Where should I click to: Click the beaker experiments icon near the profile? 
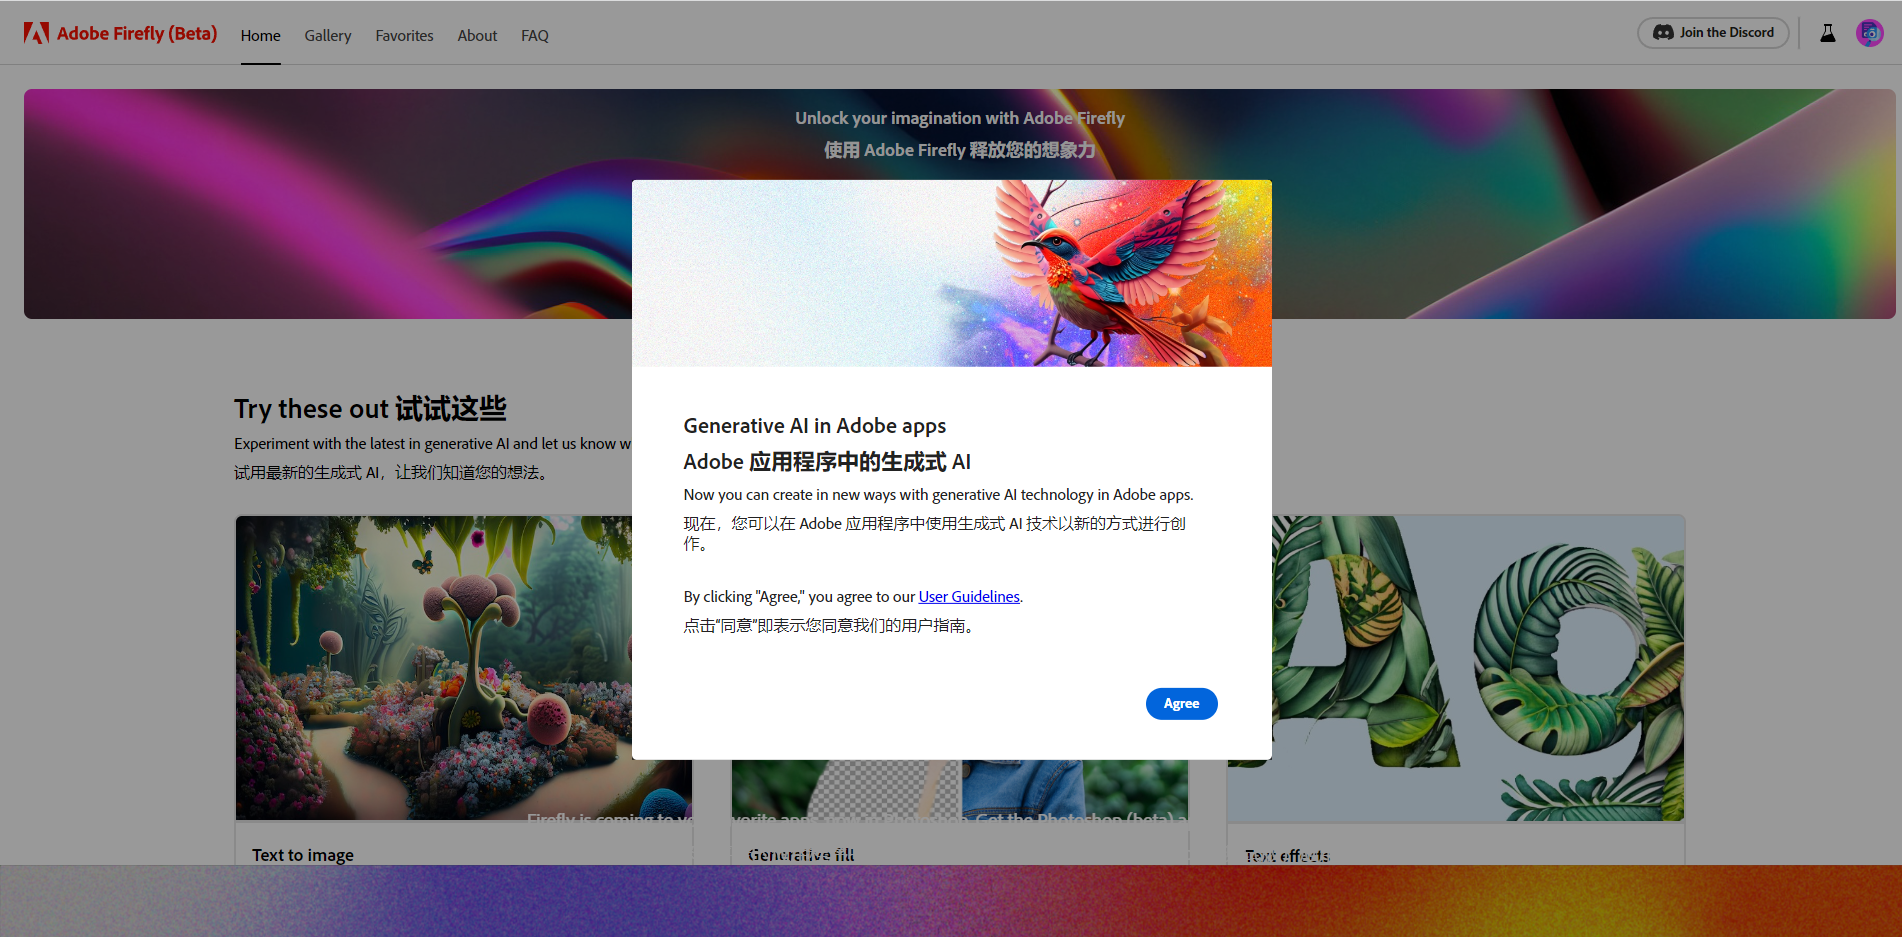[x=1828, y=32]
